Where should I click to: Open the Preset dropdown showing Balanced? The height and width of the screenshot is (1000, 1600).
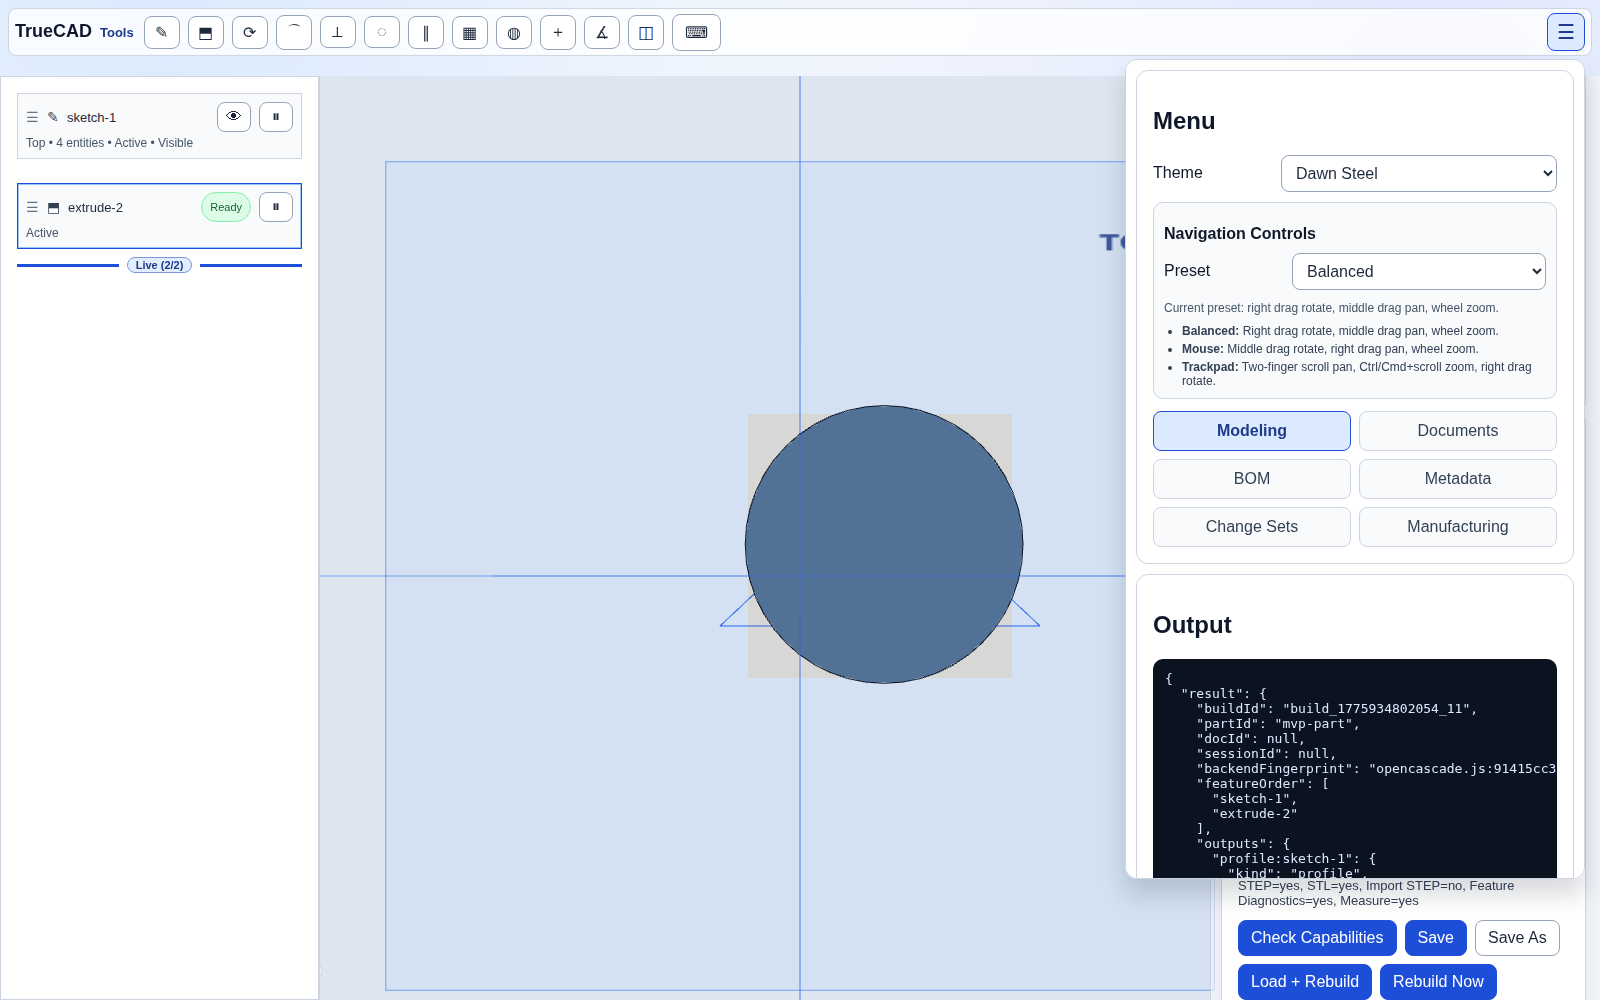[x=1418, y=271]
